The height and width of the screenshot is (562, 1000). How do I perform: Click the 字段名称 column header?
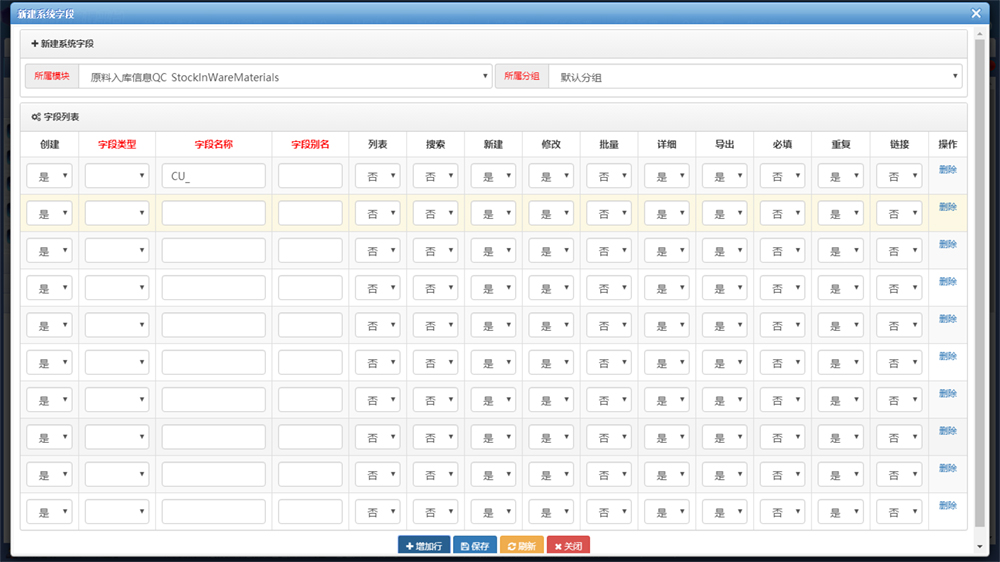pos(214,145)
